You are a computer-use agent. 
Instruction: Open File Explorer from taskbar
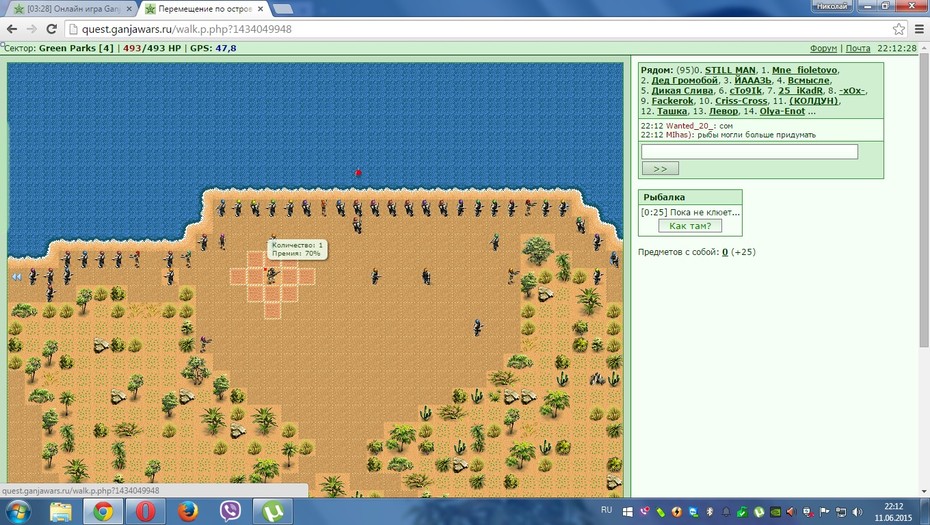pos(60,511)
